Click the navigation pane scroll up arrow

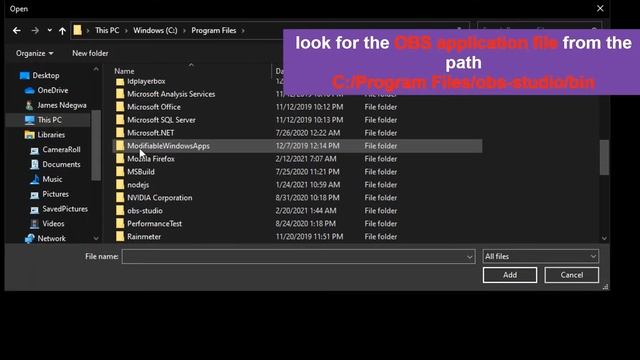pos(96,70)
